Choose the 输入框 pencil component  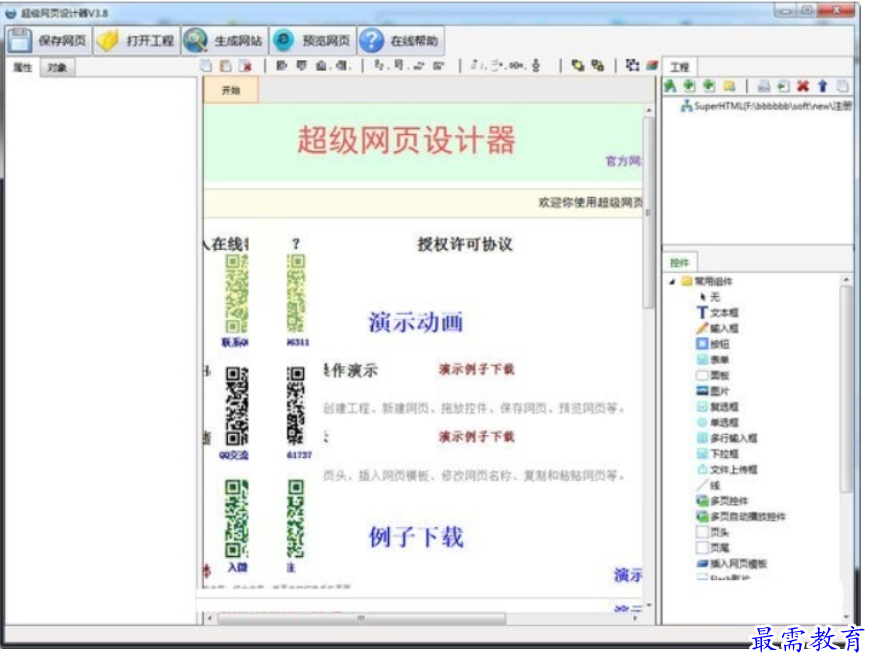pos(717,328)
